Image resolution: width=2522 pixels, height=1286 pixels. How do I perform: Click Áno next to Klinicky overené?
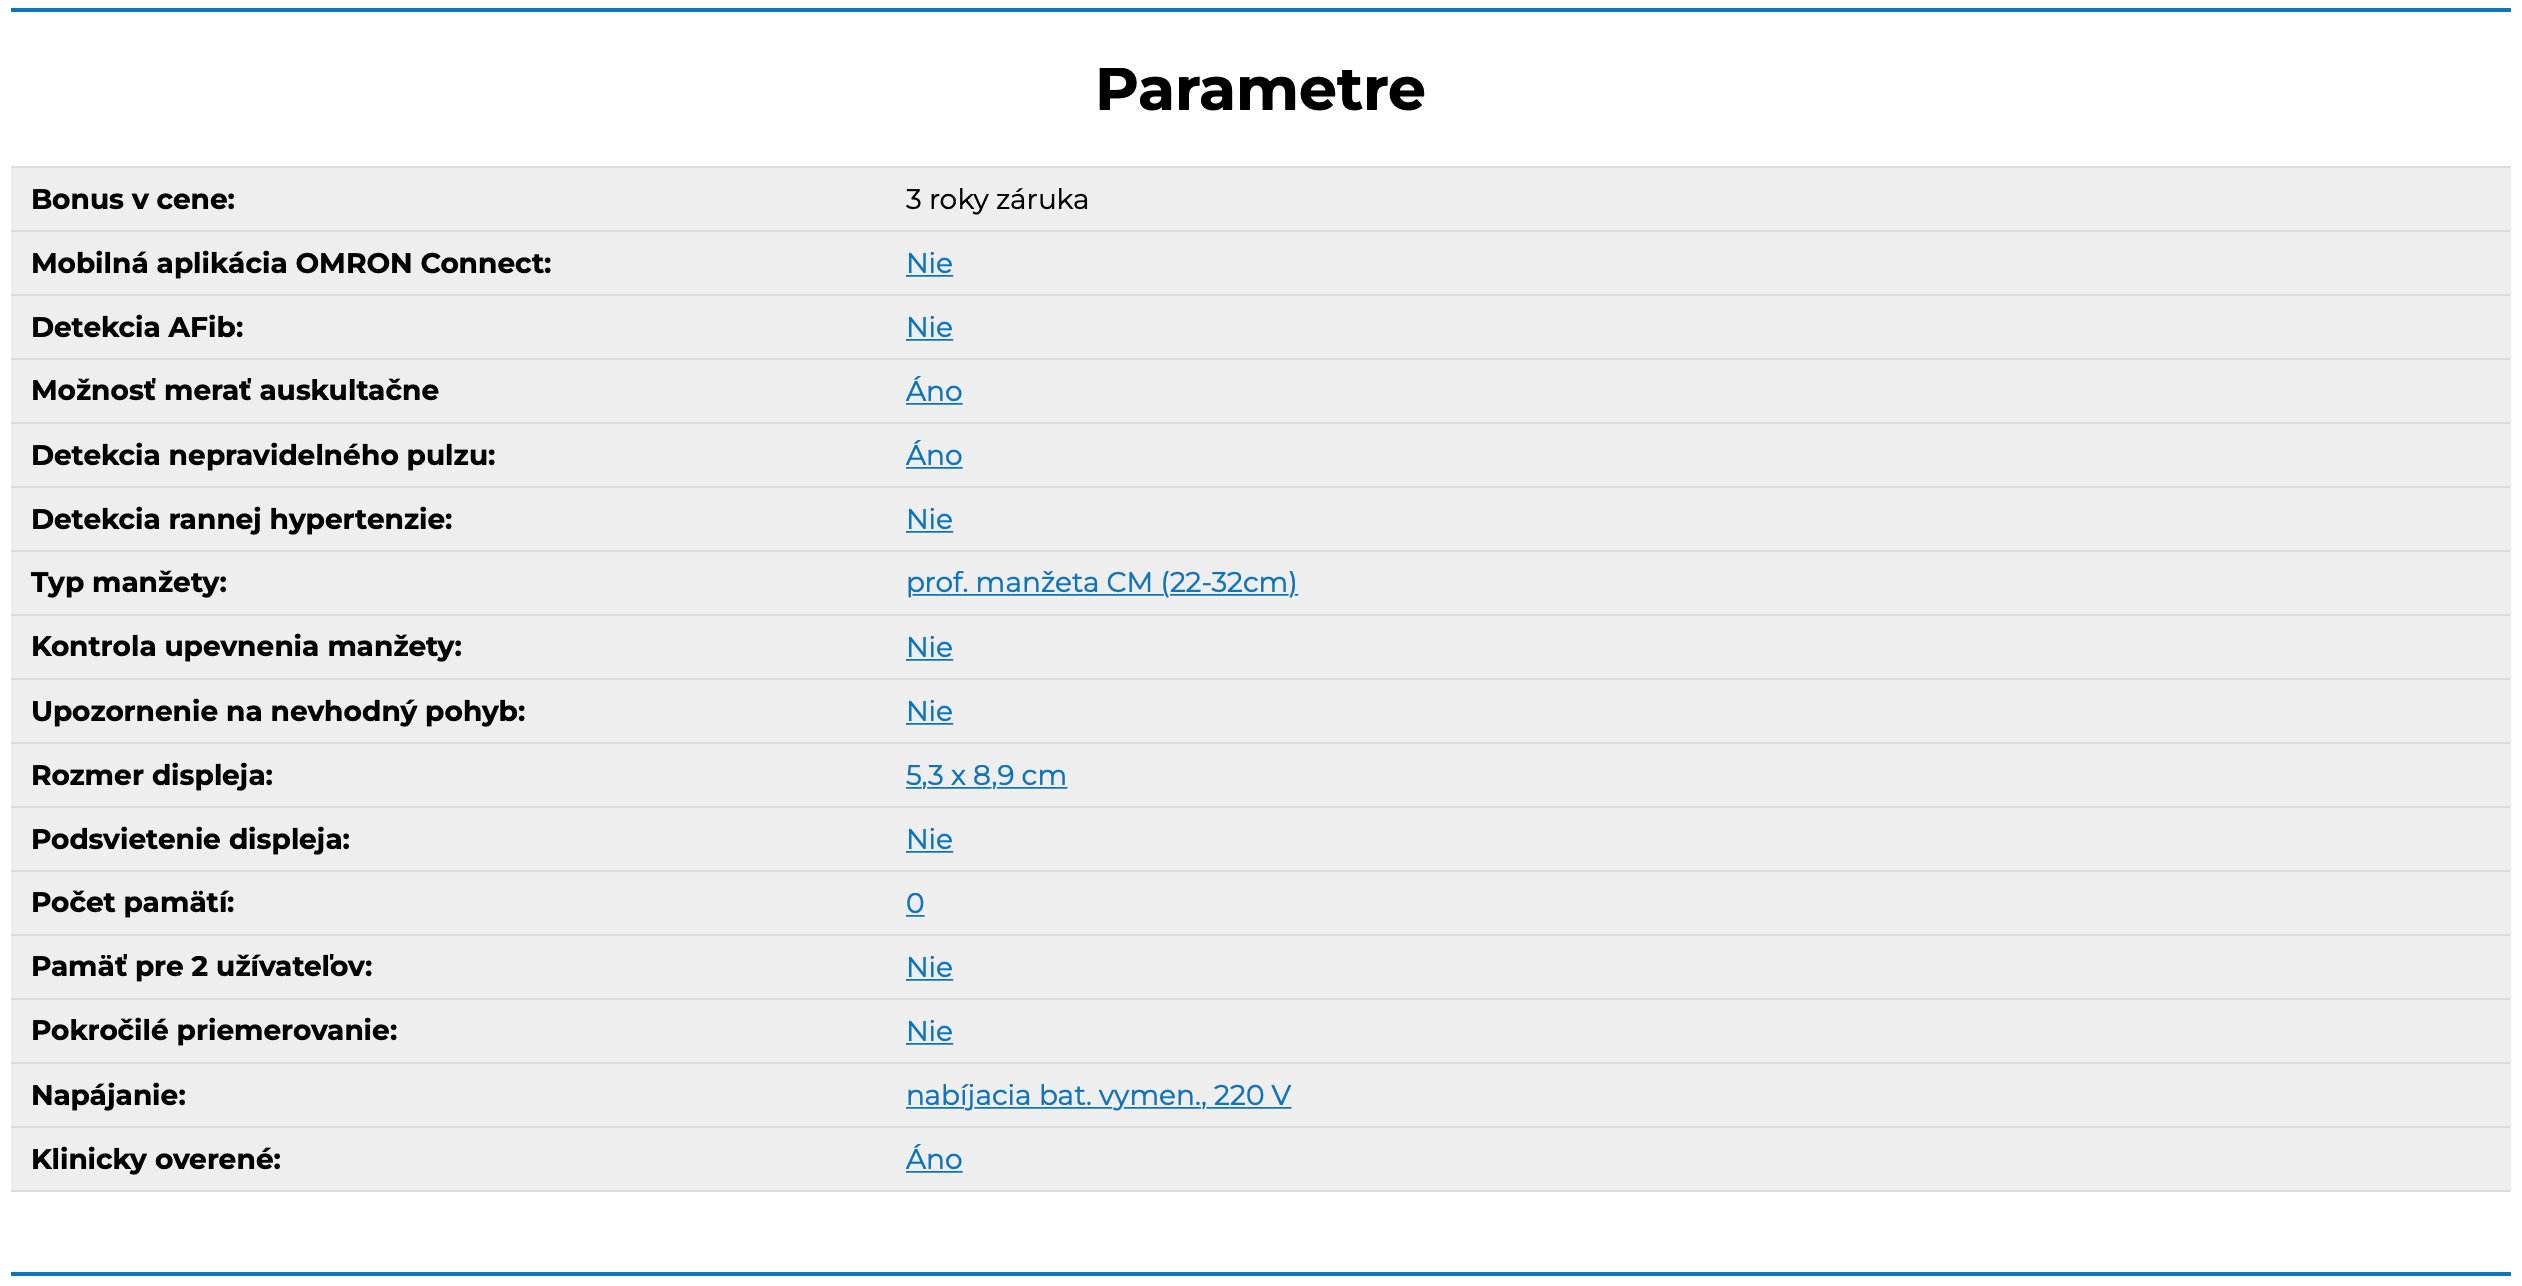pos(934,1159)
